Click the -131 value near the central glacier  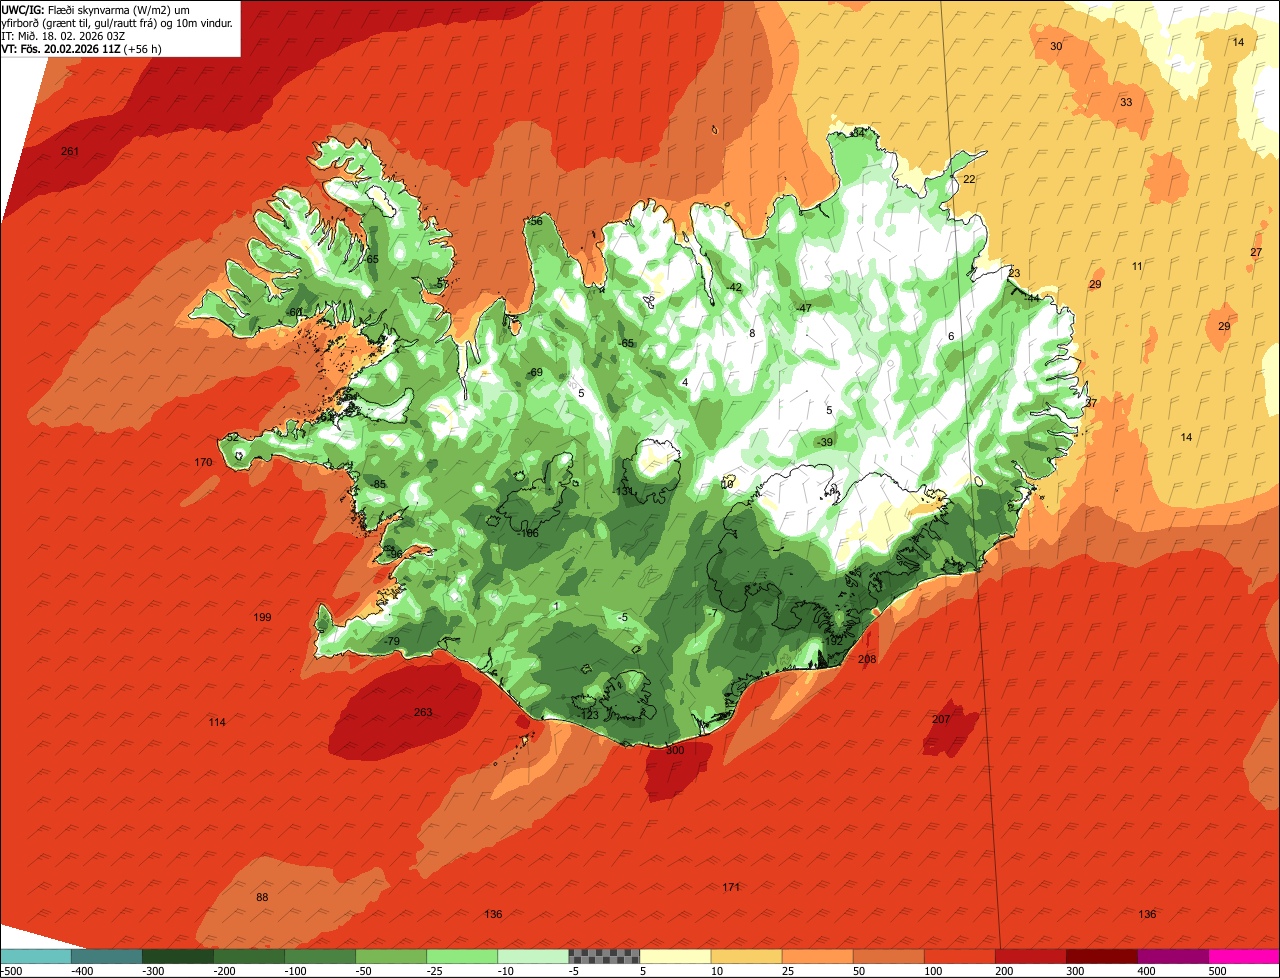click(x=624, y=492)
